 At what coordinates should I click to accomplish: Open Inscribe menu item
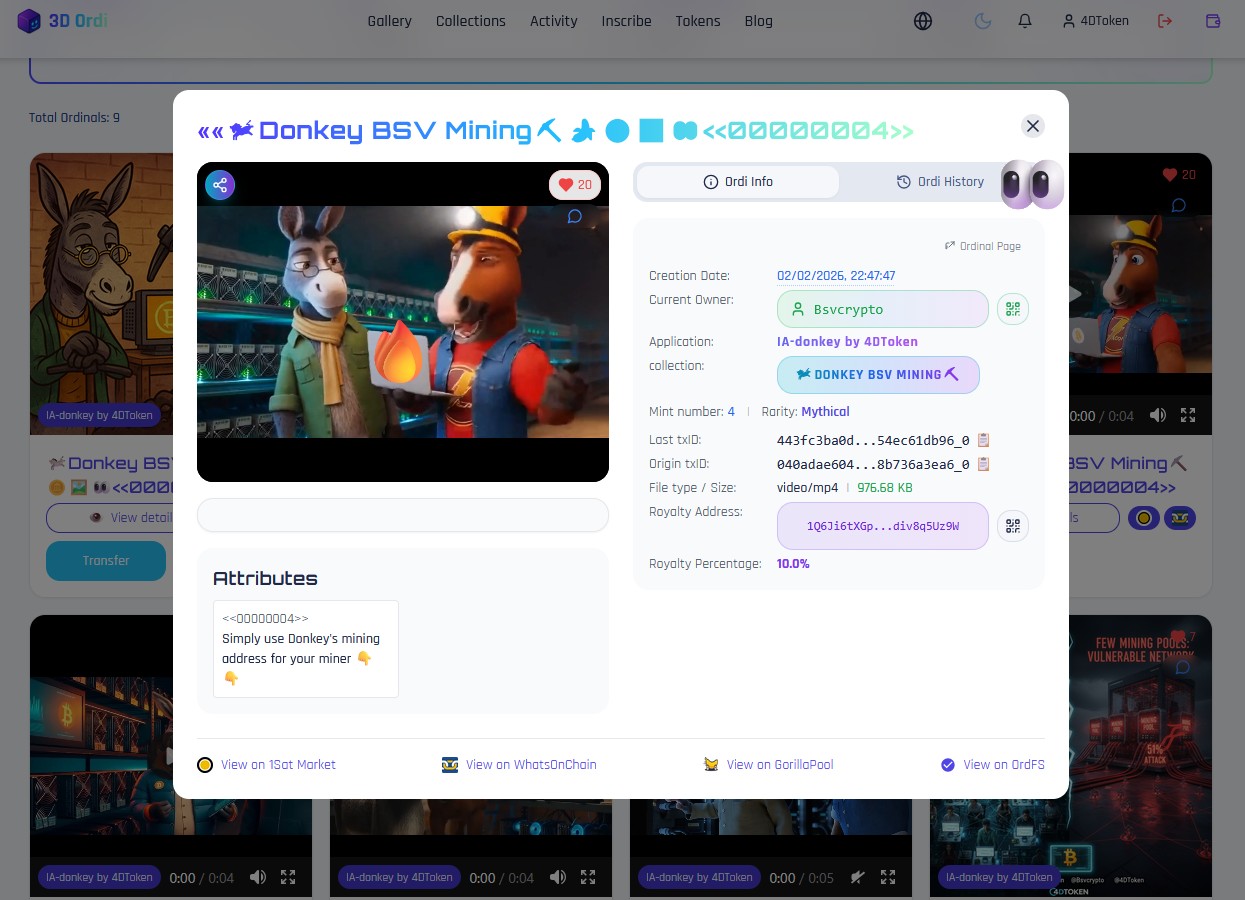pos(627,21)
